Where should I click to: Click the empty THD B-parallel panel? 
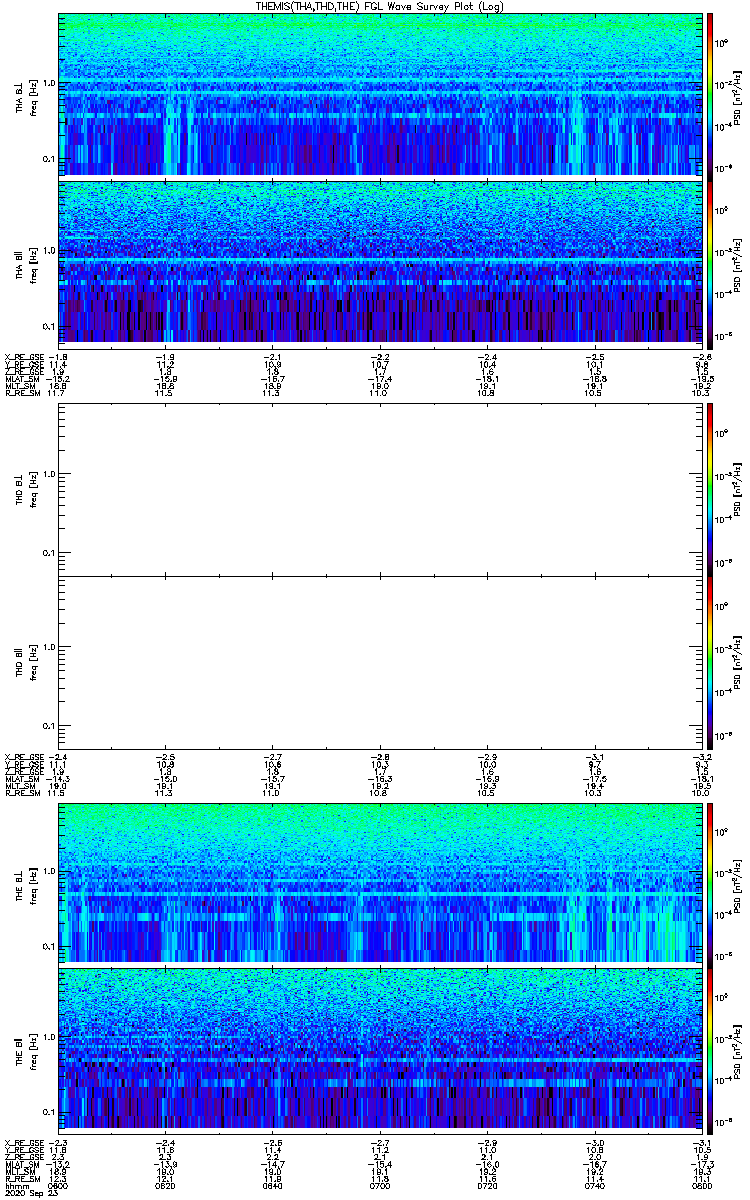(x=380, y=661)
